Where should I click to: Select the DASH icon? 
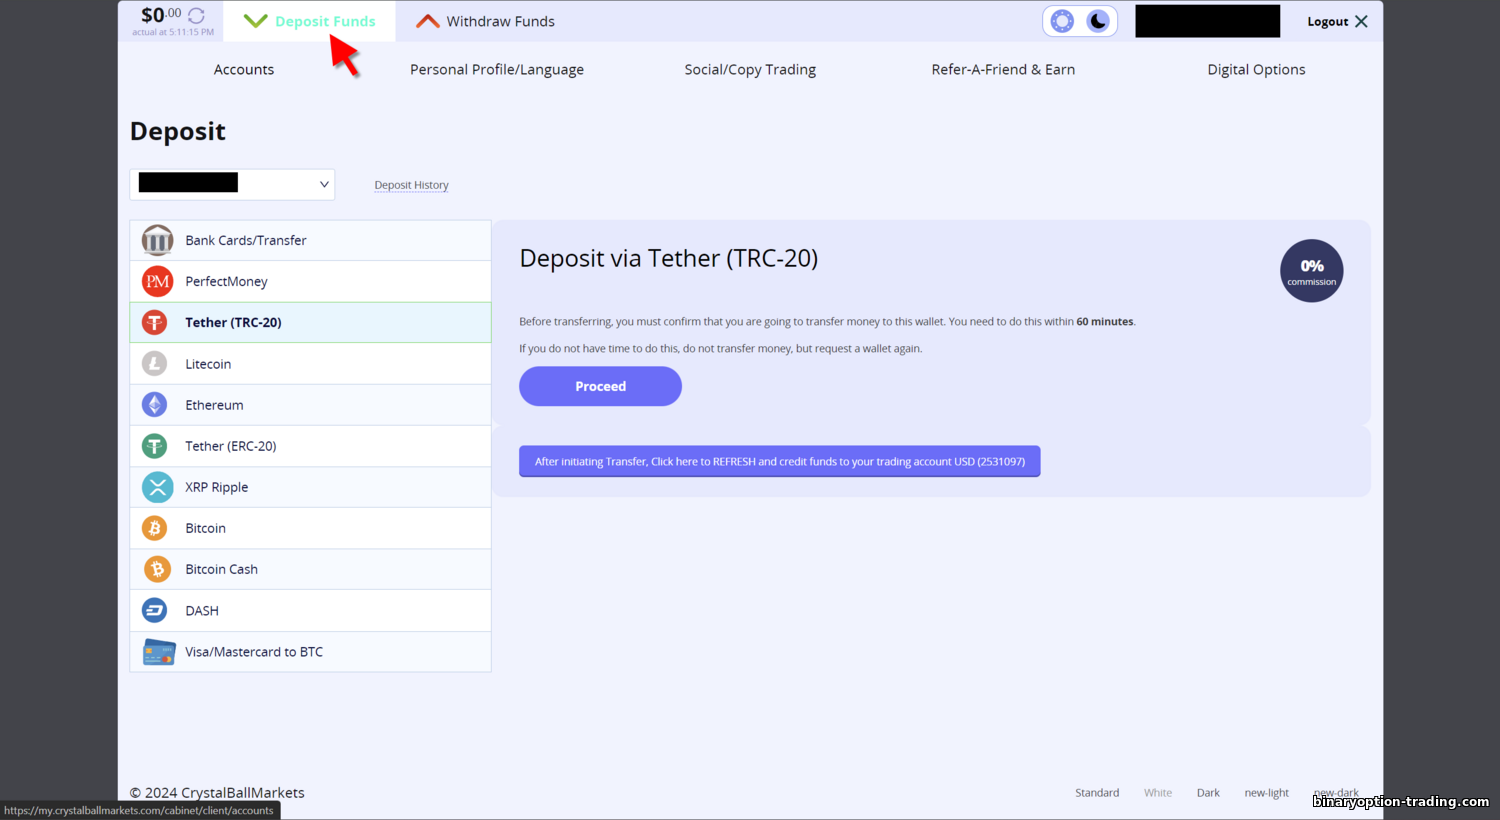pyautogui.click(x=154, y=610)
